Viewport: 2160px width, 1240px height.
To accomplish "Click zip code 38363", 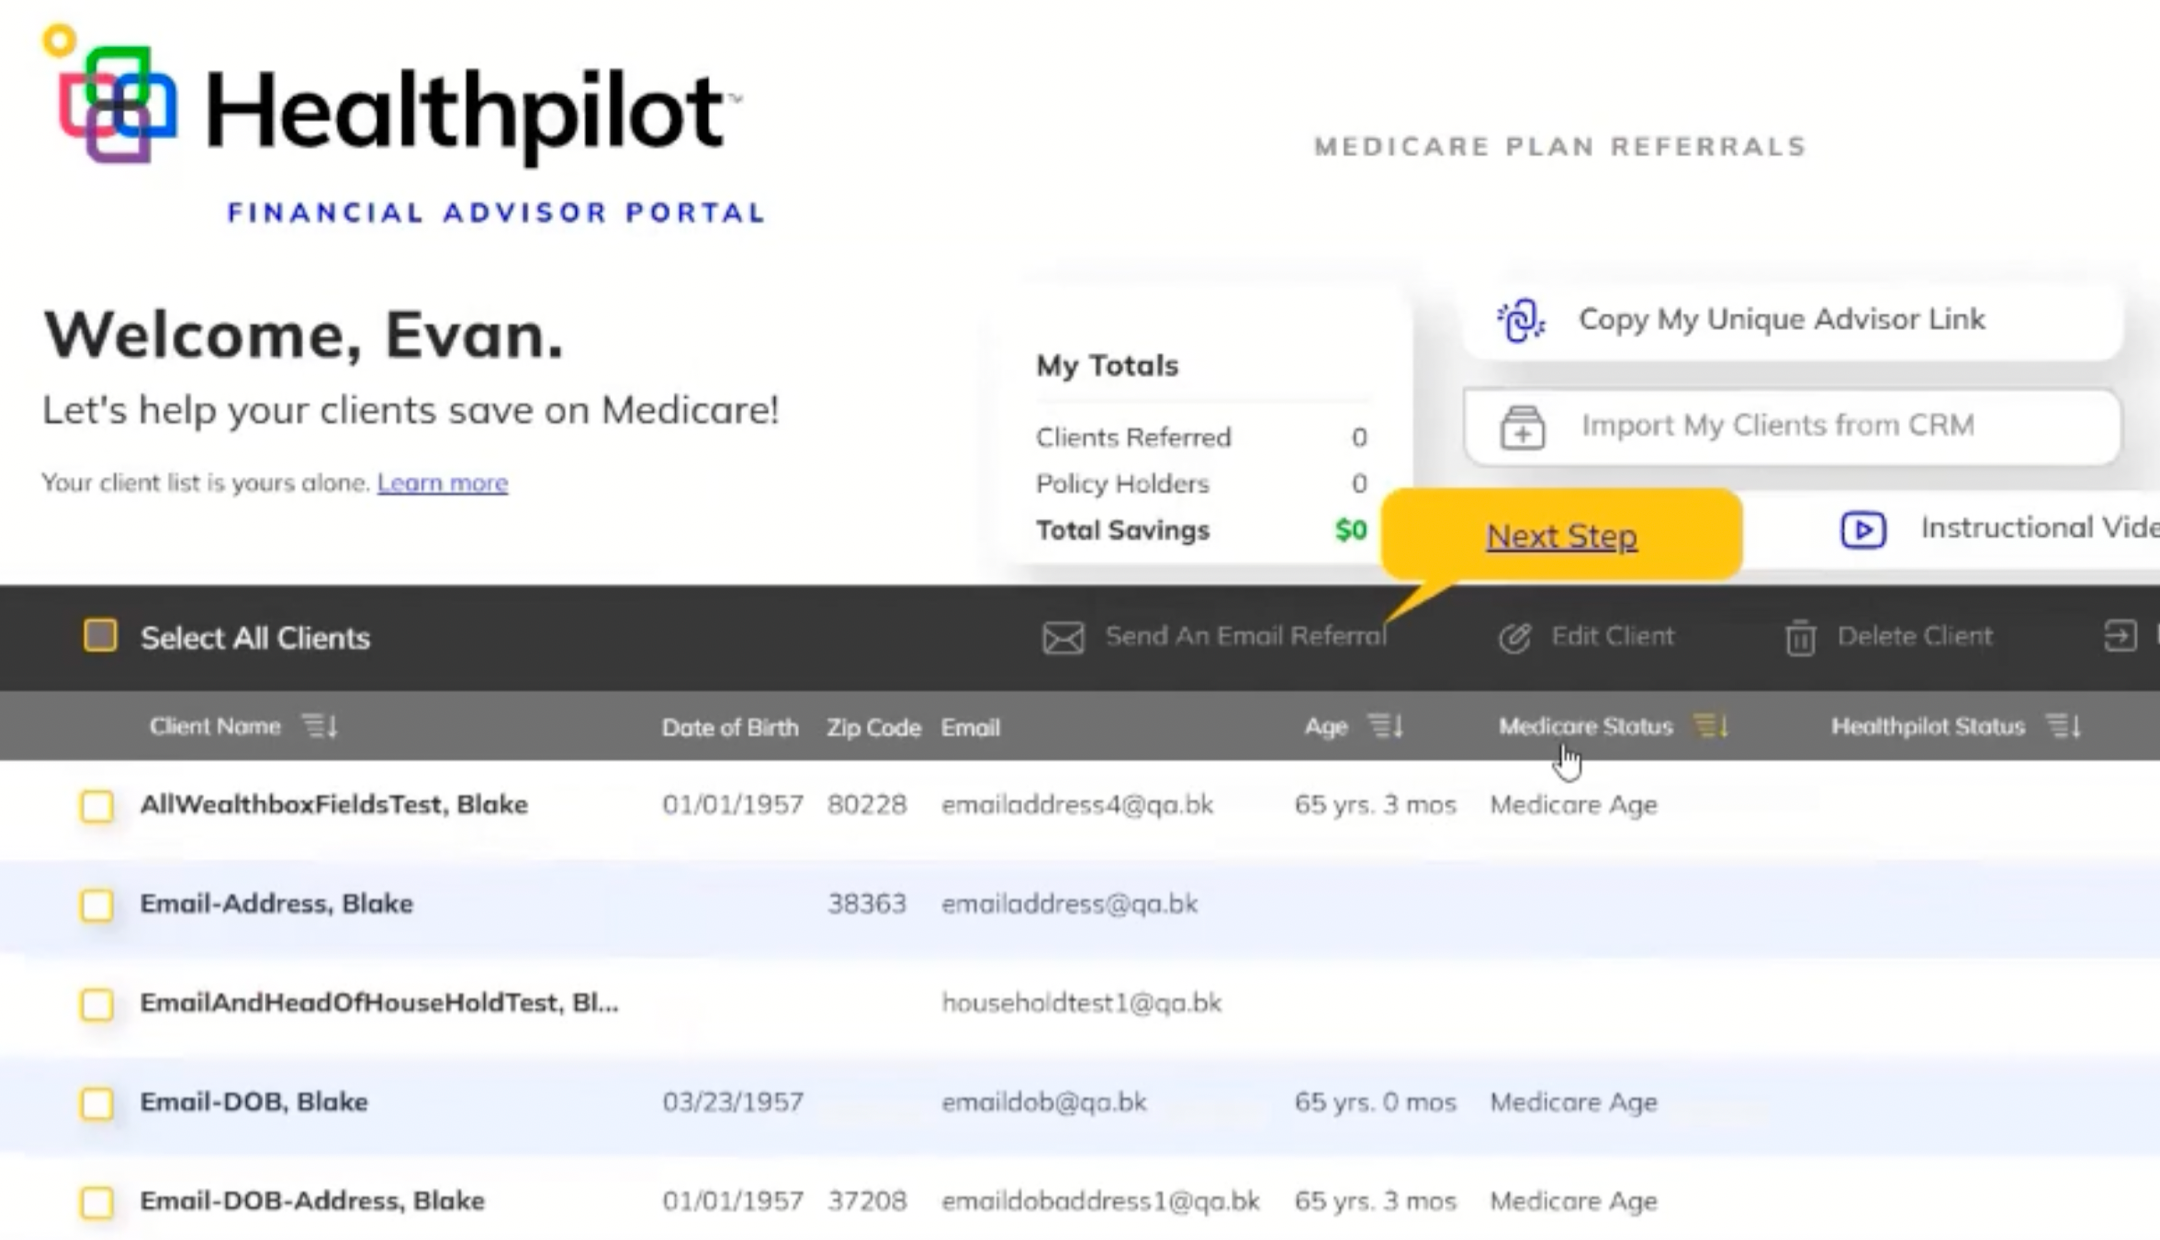I will [867, 904].
